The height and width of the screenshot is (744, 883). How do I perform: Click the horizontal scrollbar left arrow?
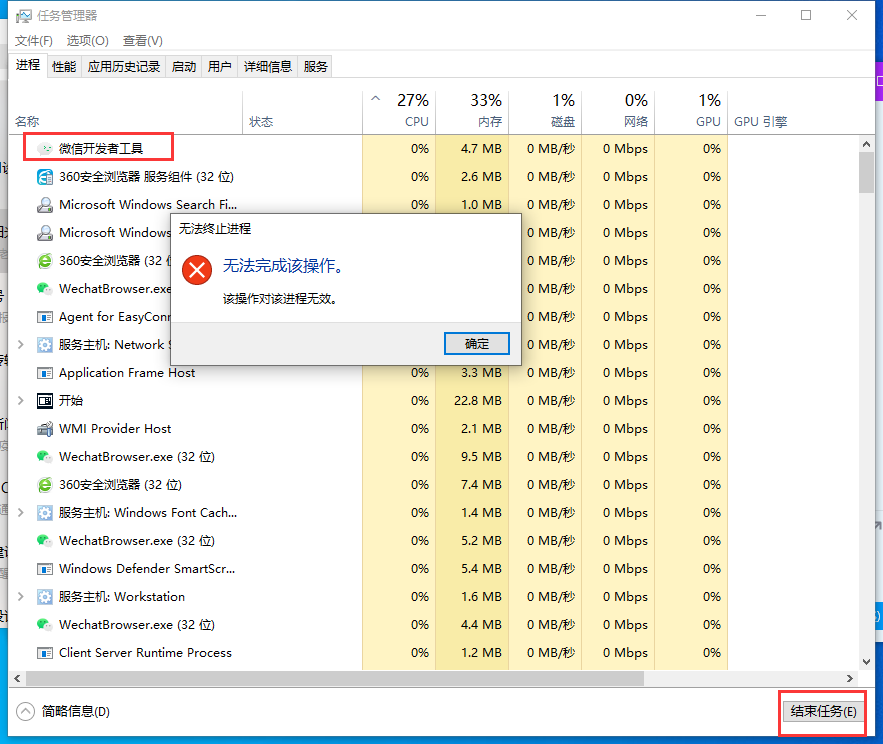click(x=17, y=679)
